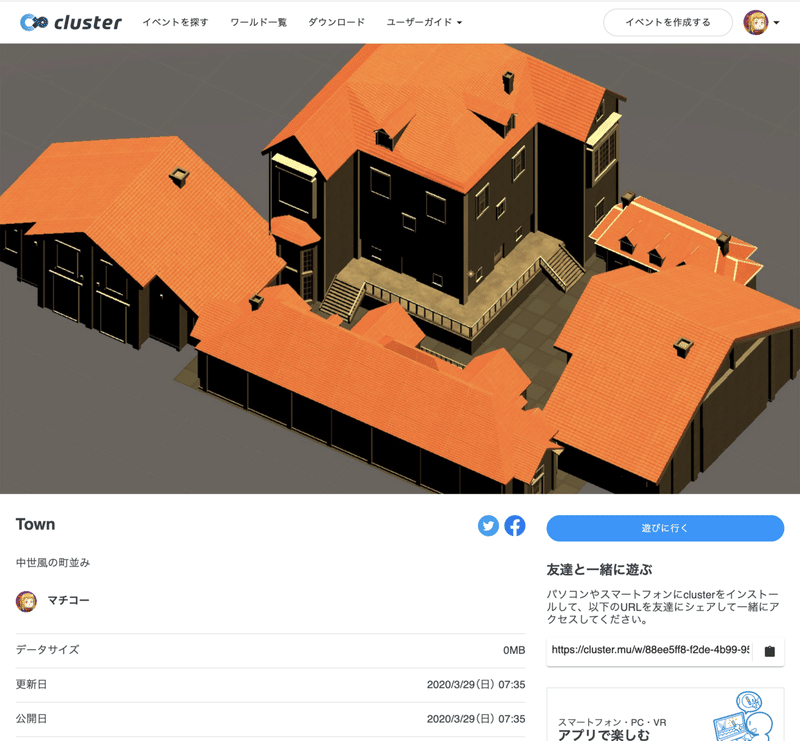800x741 pixels.
Task: Select 友達と一緒に遊ぶ heading
Action: [x=599, y=570]
